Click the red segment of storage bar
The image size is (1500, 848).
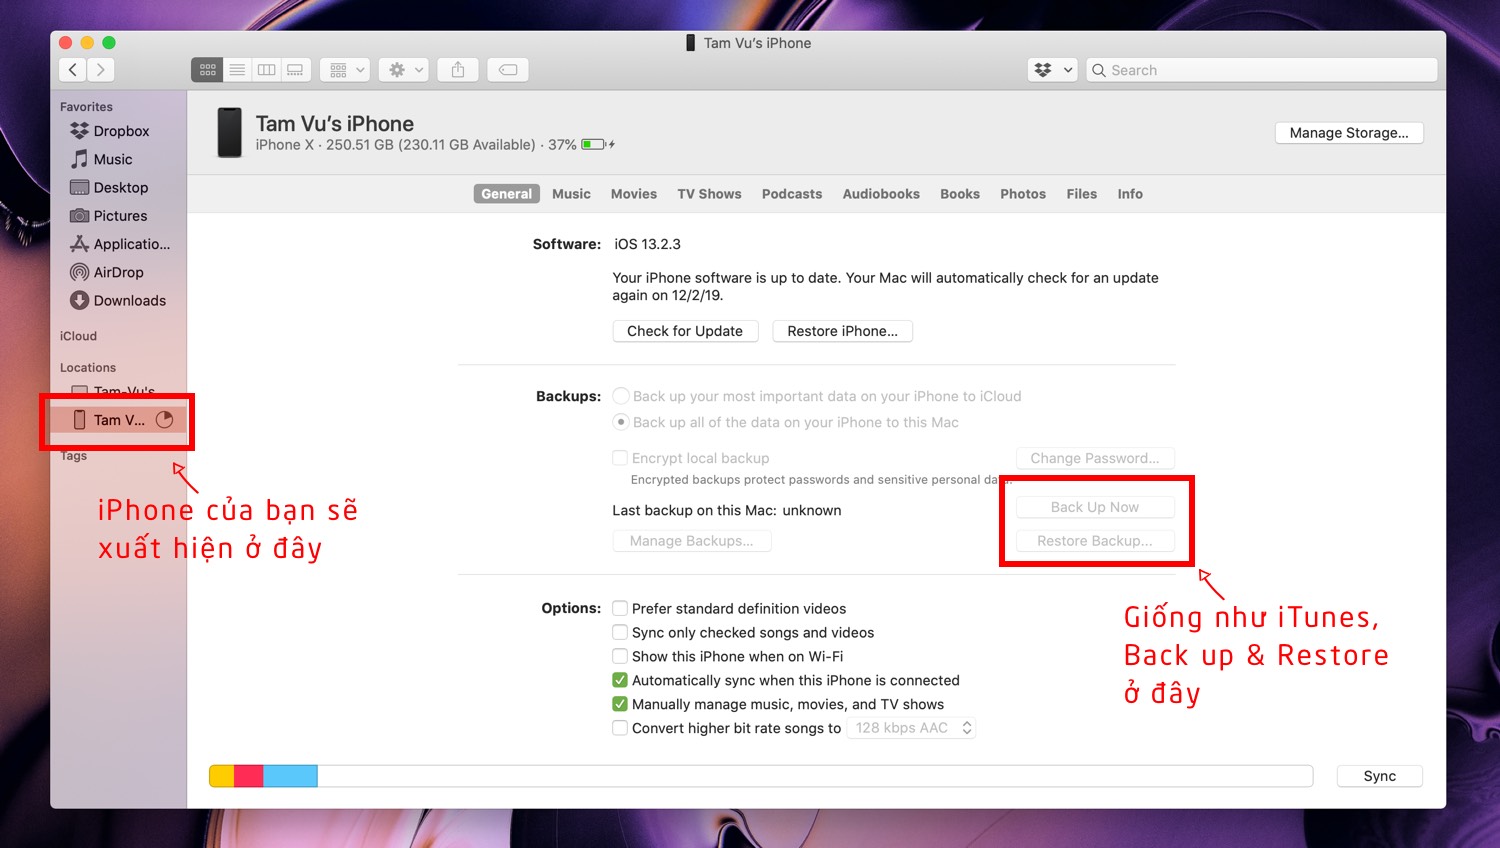point(248,776)
